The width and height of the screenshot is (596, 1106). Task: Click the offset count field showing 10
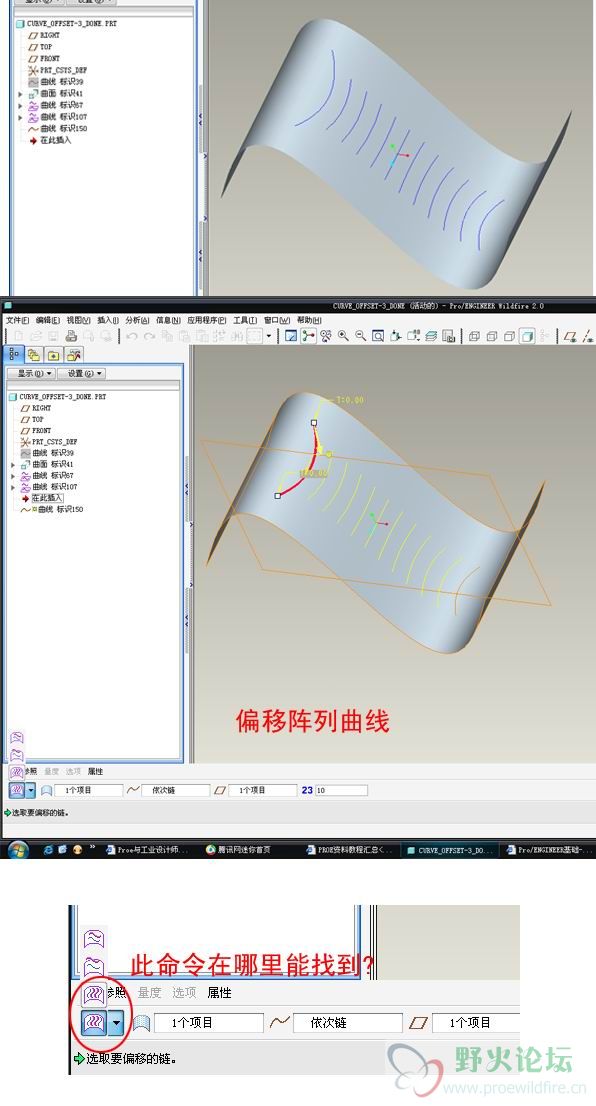(341, 790)
